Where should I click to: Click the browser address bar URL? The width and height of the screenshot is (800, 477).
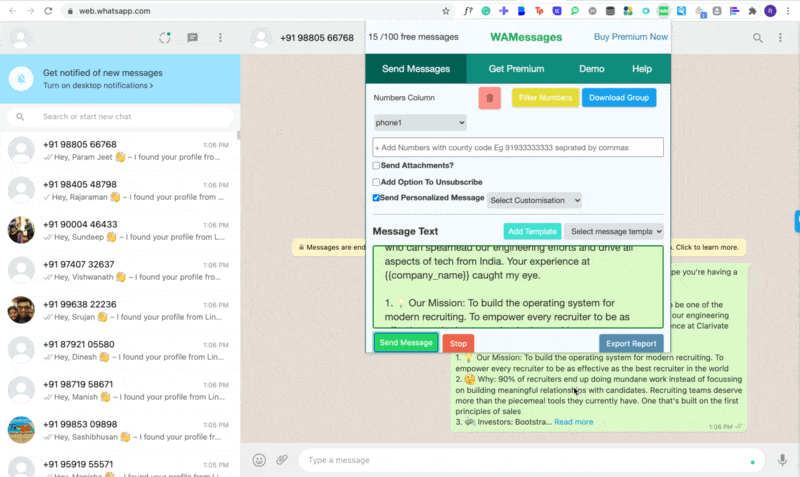[x=114, y=11]
